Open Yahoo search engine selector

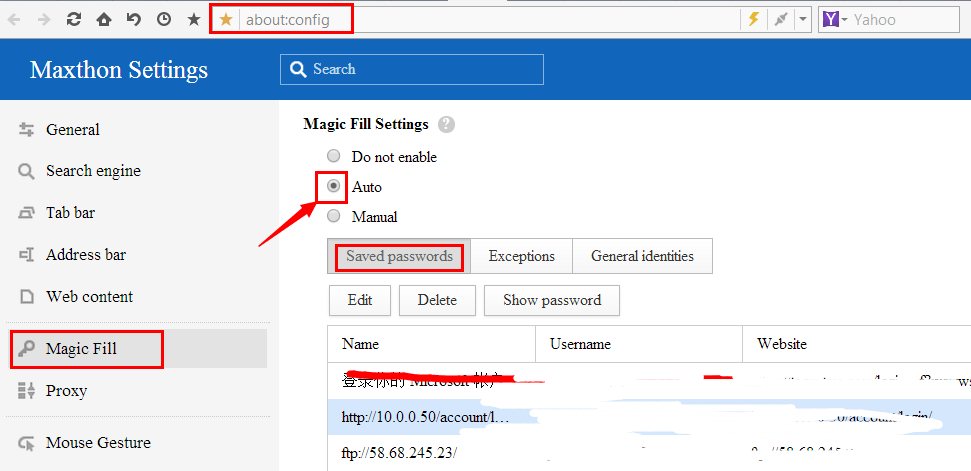pos(835,20)
